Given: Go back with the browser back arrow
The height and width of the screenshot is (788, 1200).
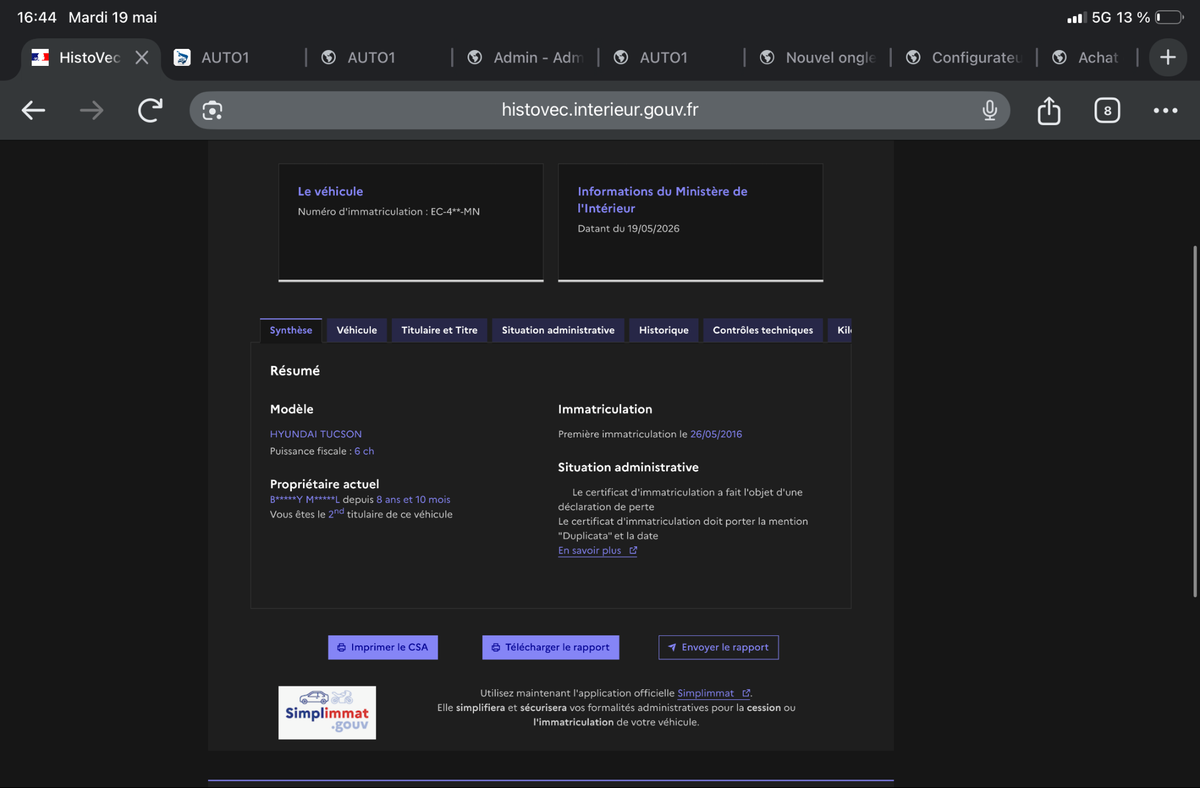Looking at the screenshot, I should (33, 110).
